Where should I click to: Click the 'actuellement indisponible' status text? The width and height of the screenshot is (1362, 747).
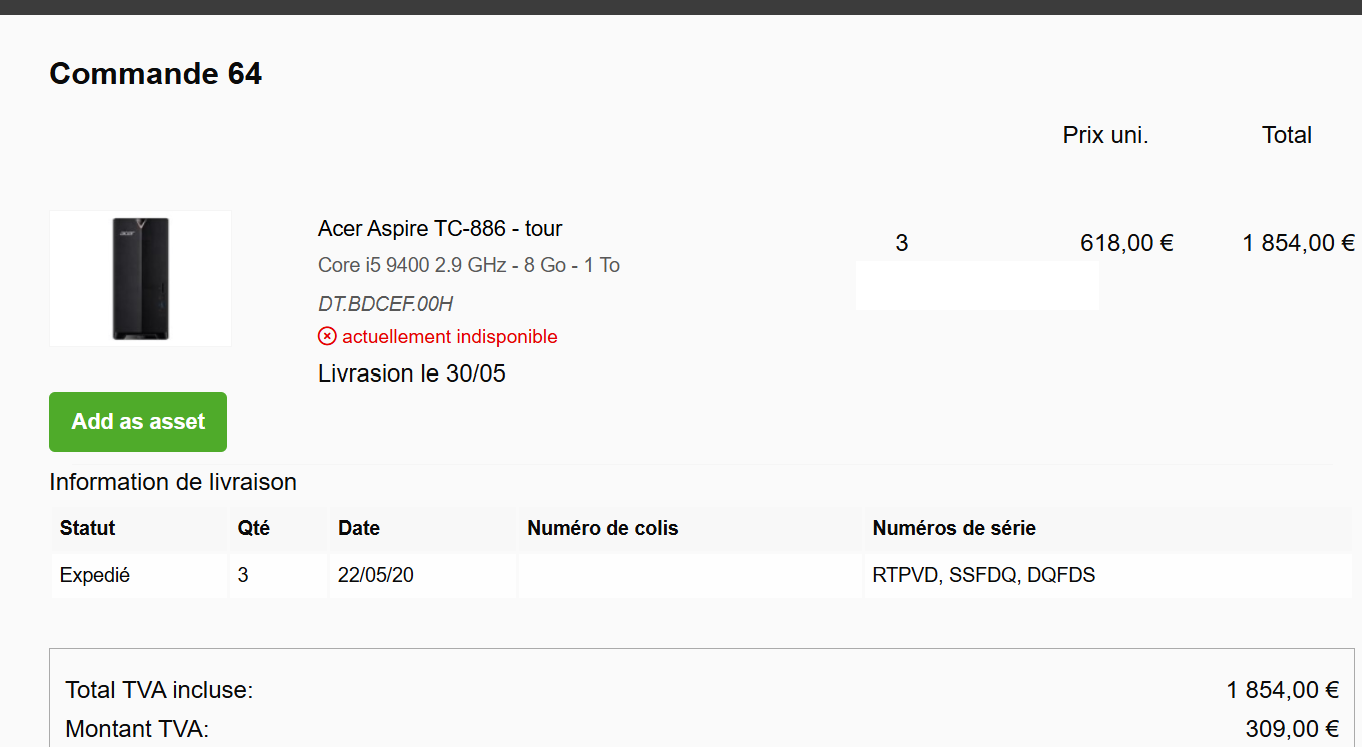coord(449,337)
